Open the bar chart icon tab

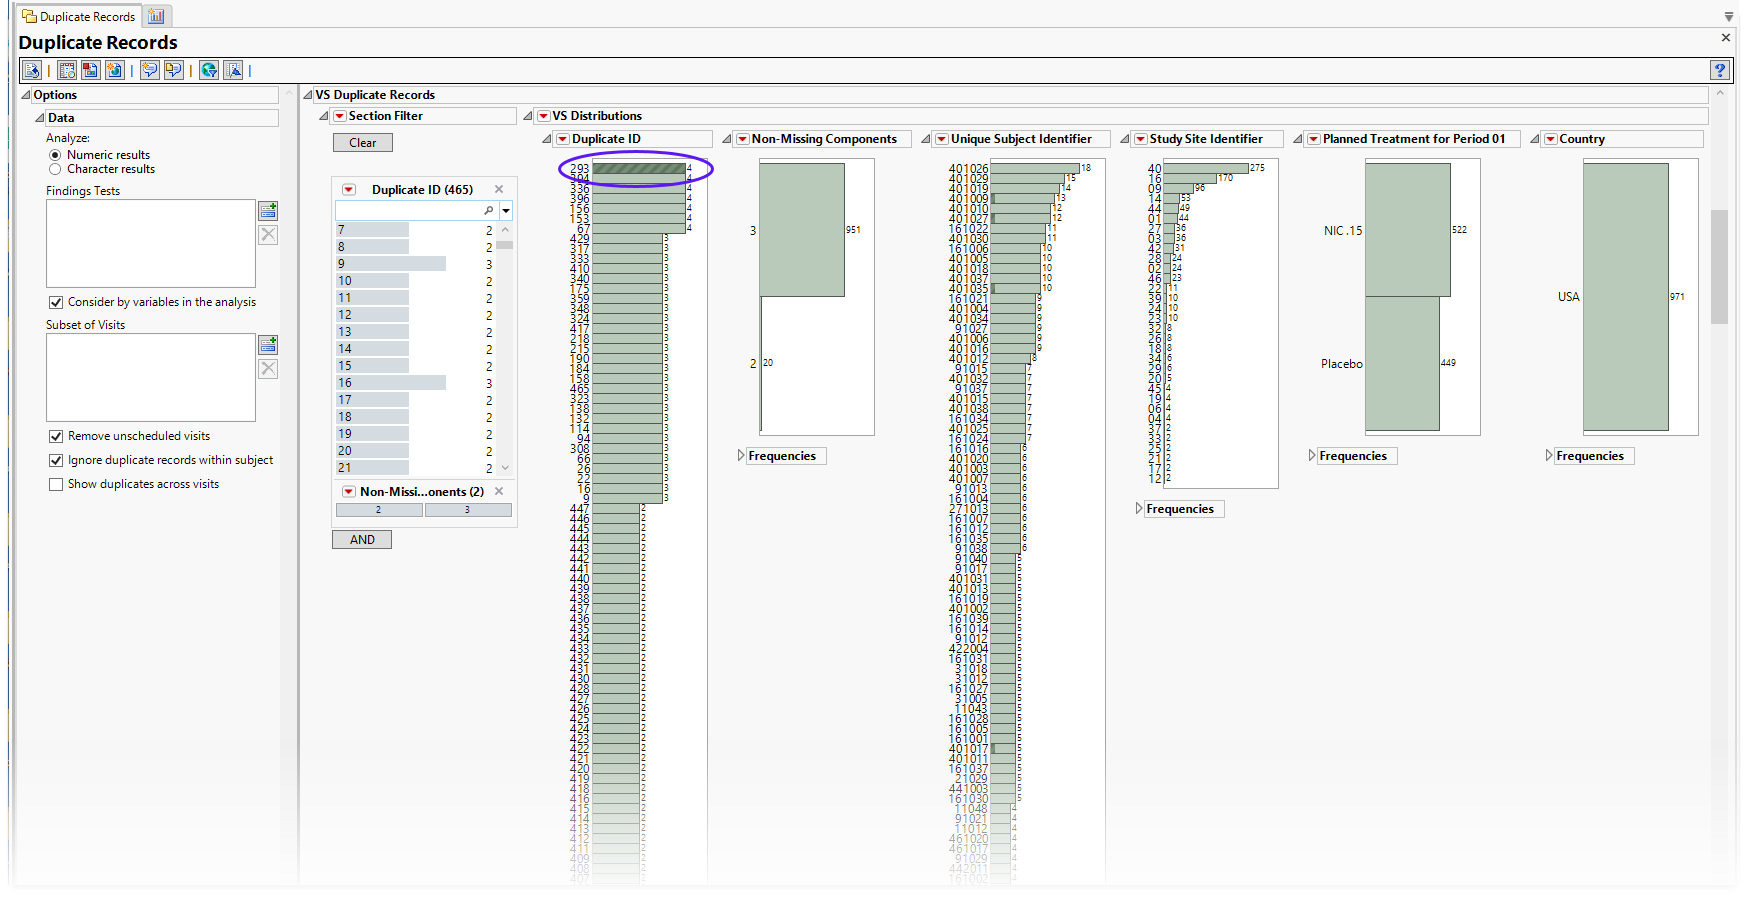point(156,16)
